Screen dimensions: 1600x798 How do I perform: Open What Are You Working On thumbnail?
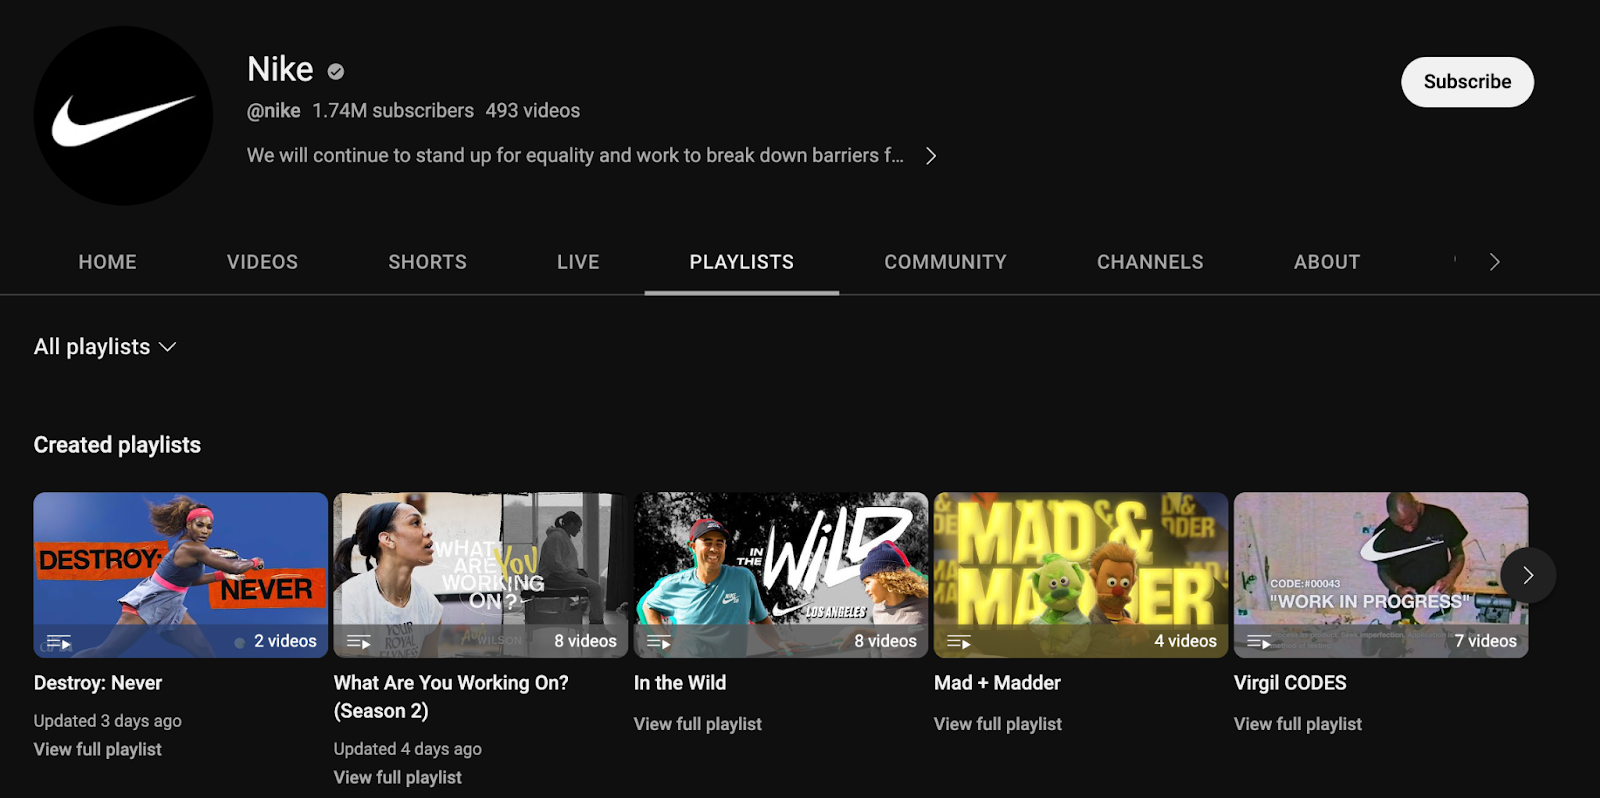481,575
